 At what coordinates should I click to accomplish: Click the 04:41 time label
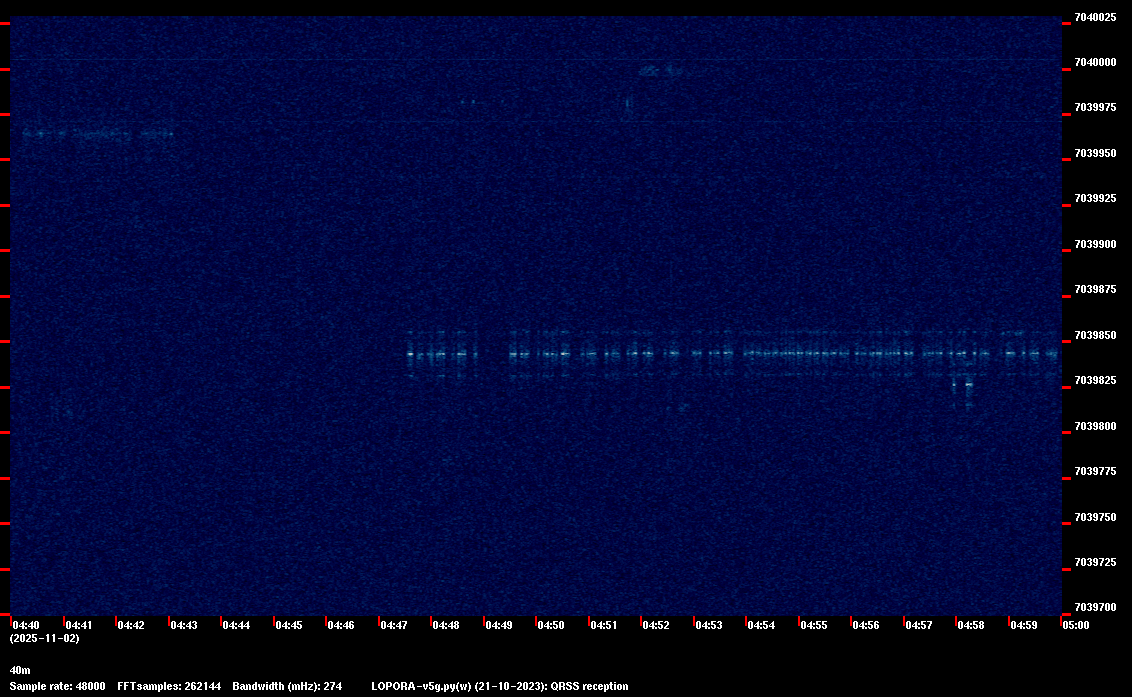79,625
